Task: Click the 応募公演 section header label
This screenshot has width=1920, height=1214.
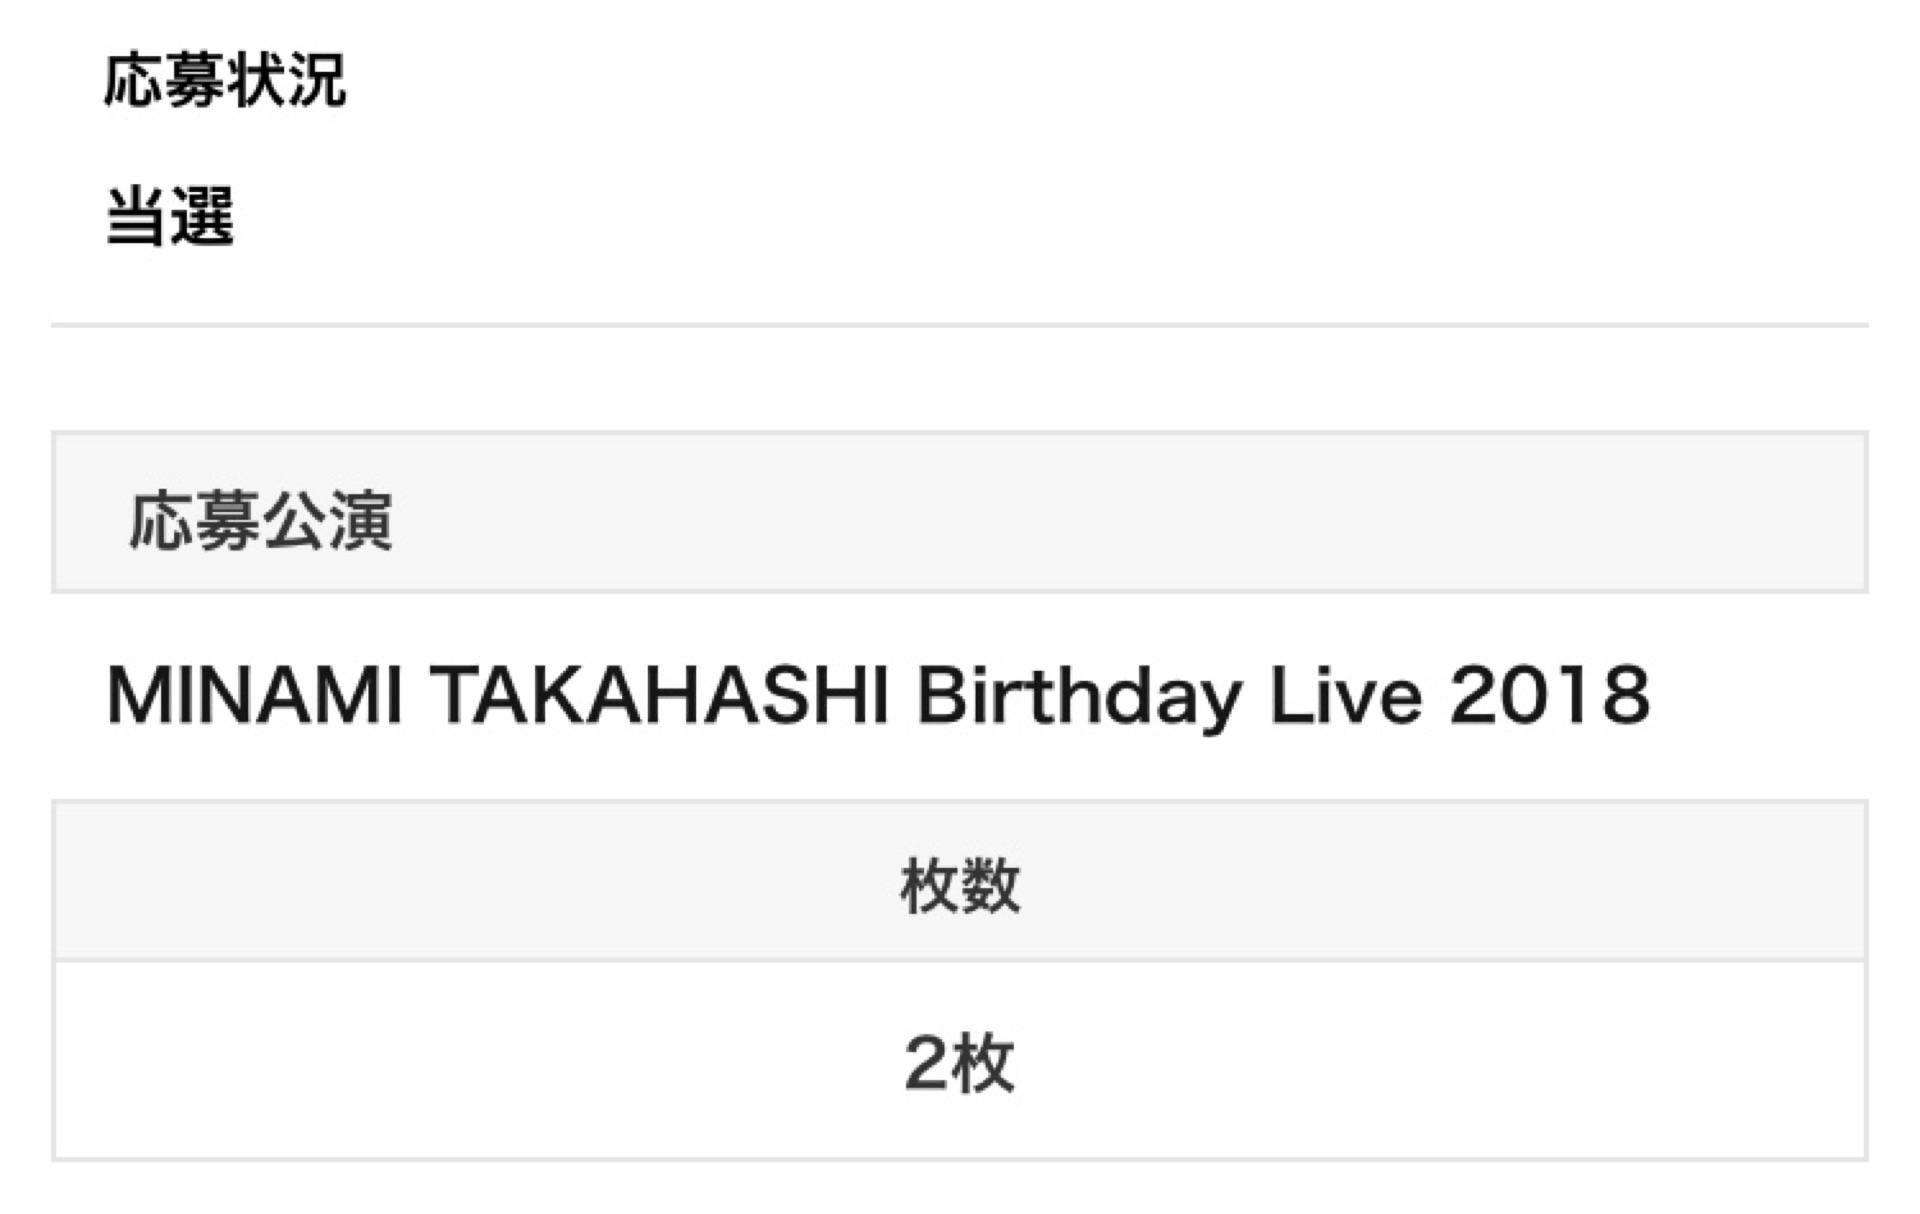Action: click(x=260, y=520)
